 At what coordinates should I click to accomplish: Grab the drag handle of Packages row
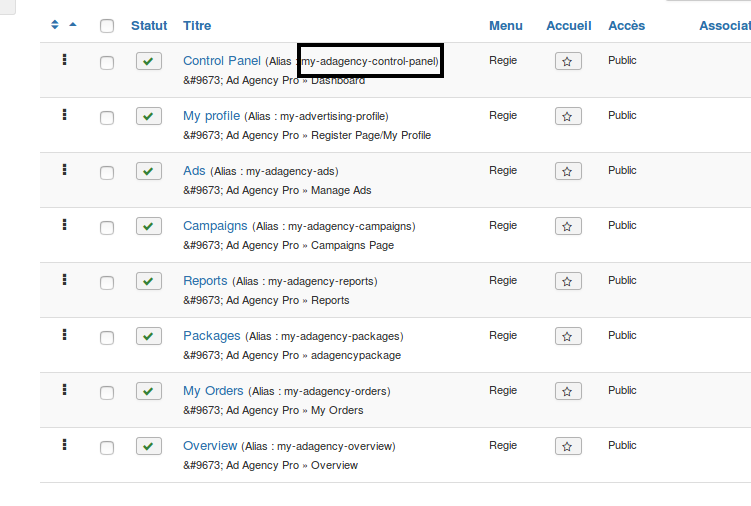(64, 334)
